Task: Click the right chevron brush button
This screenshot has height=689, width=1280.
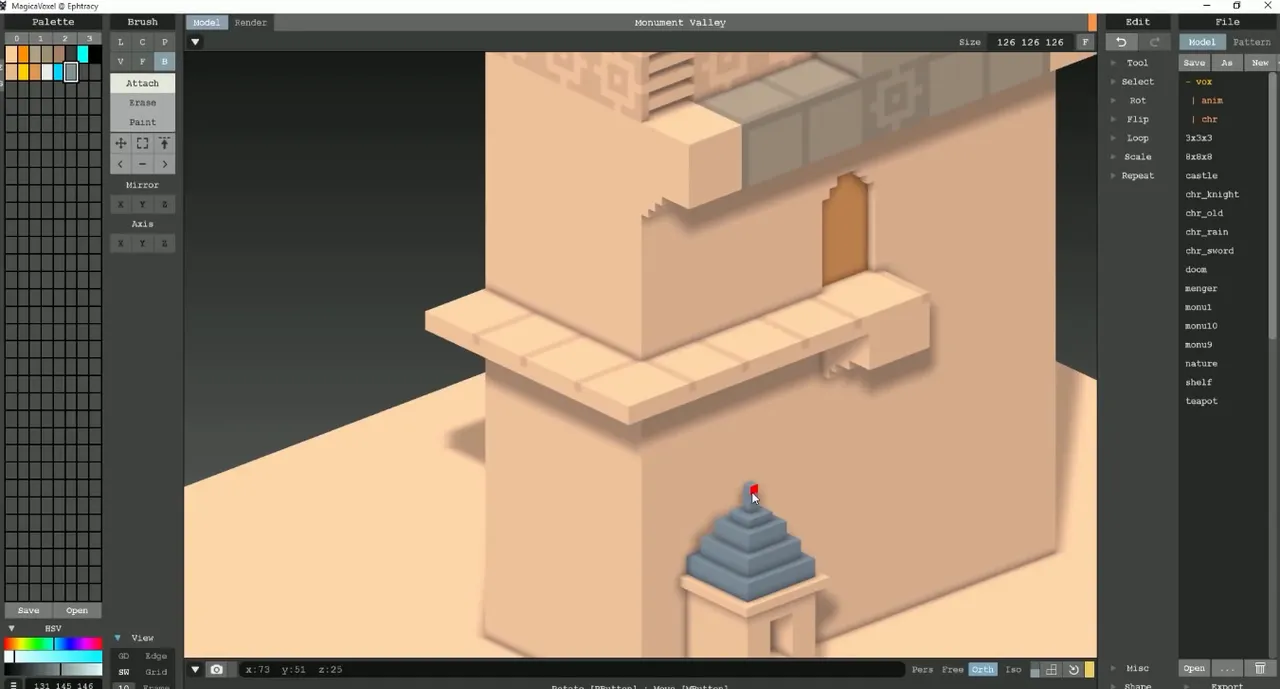Action: 164,164
